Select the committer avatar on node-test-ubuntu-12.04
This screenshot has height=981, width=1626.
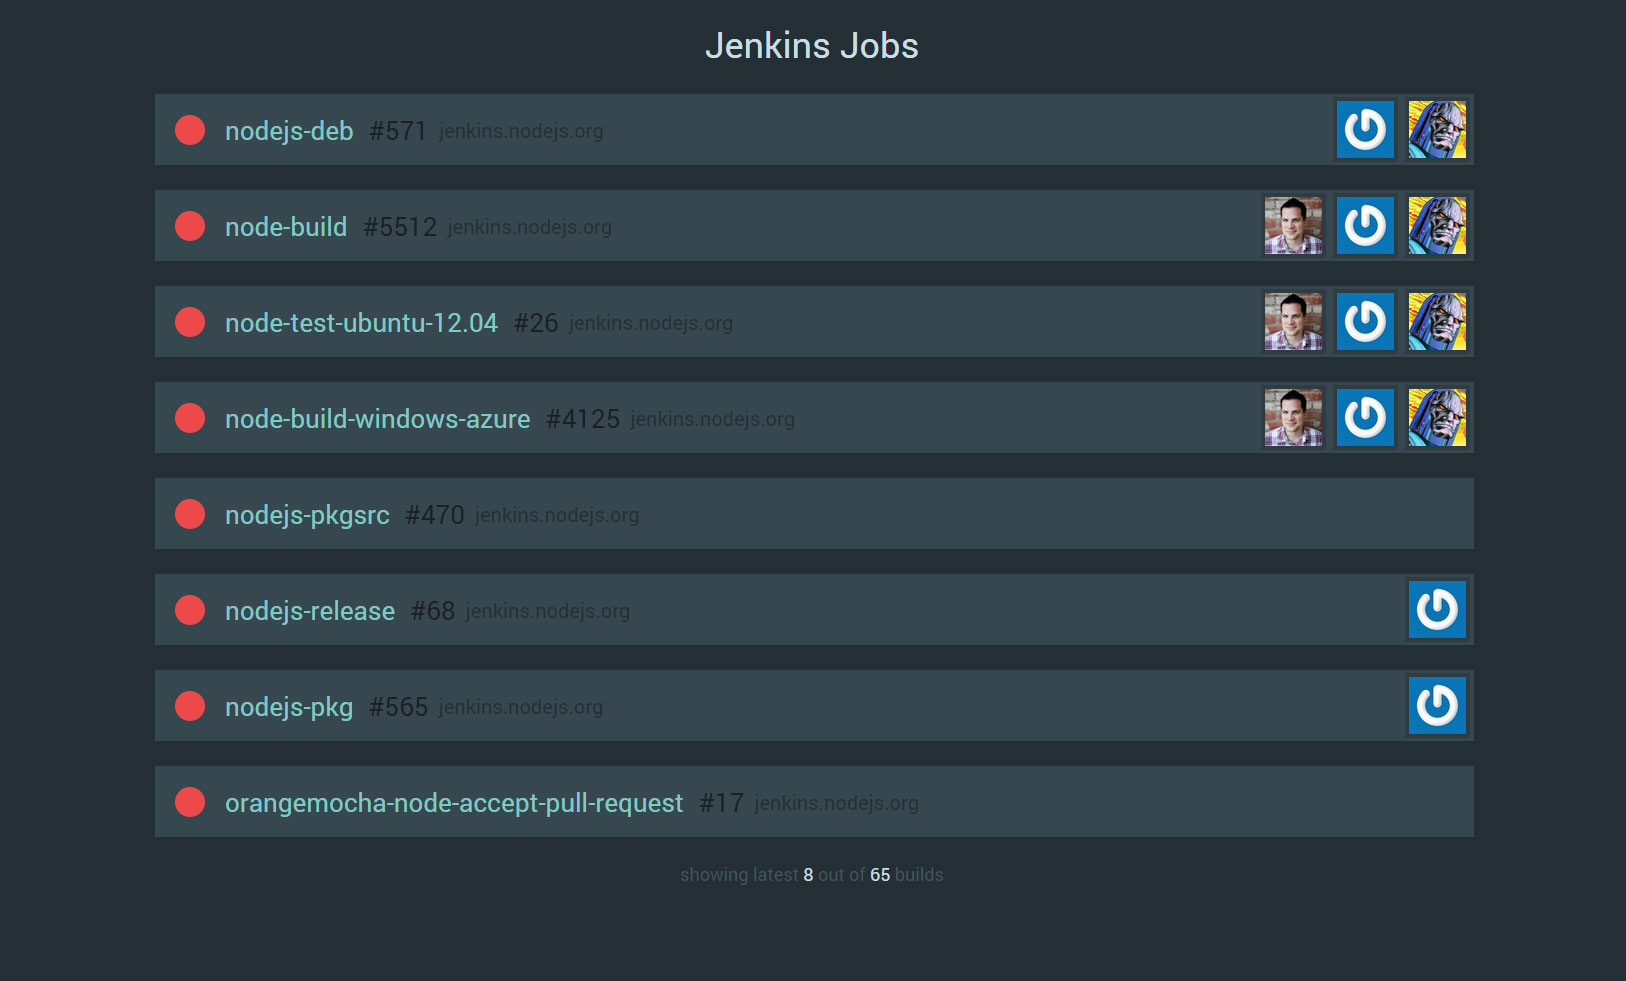1293,322
